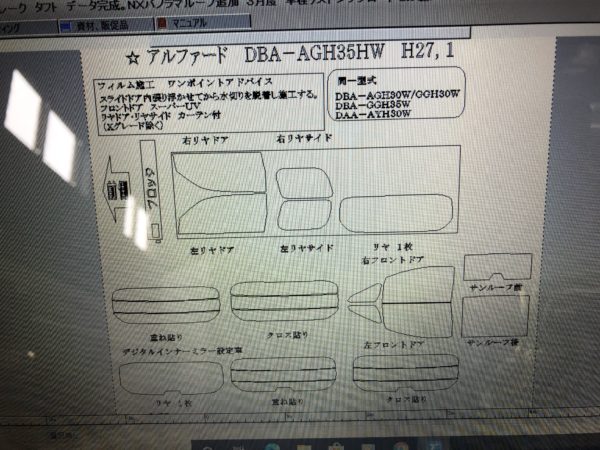This screenshot has width=600, height=450.
Task: Click the サンルーフ前 label
Action: click(x=496, y=287)
